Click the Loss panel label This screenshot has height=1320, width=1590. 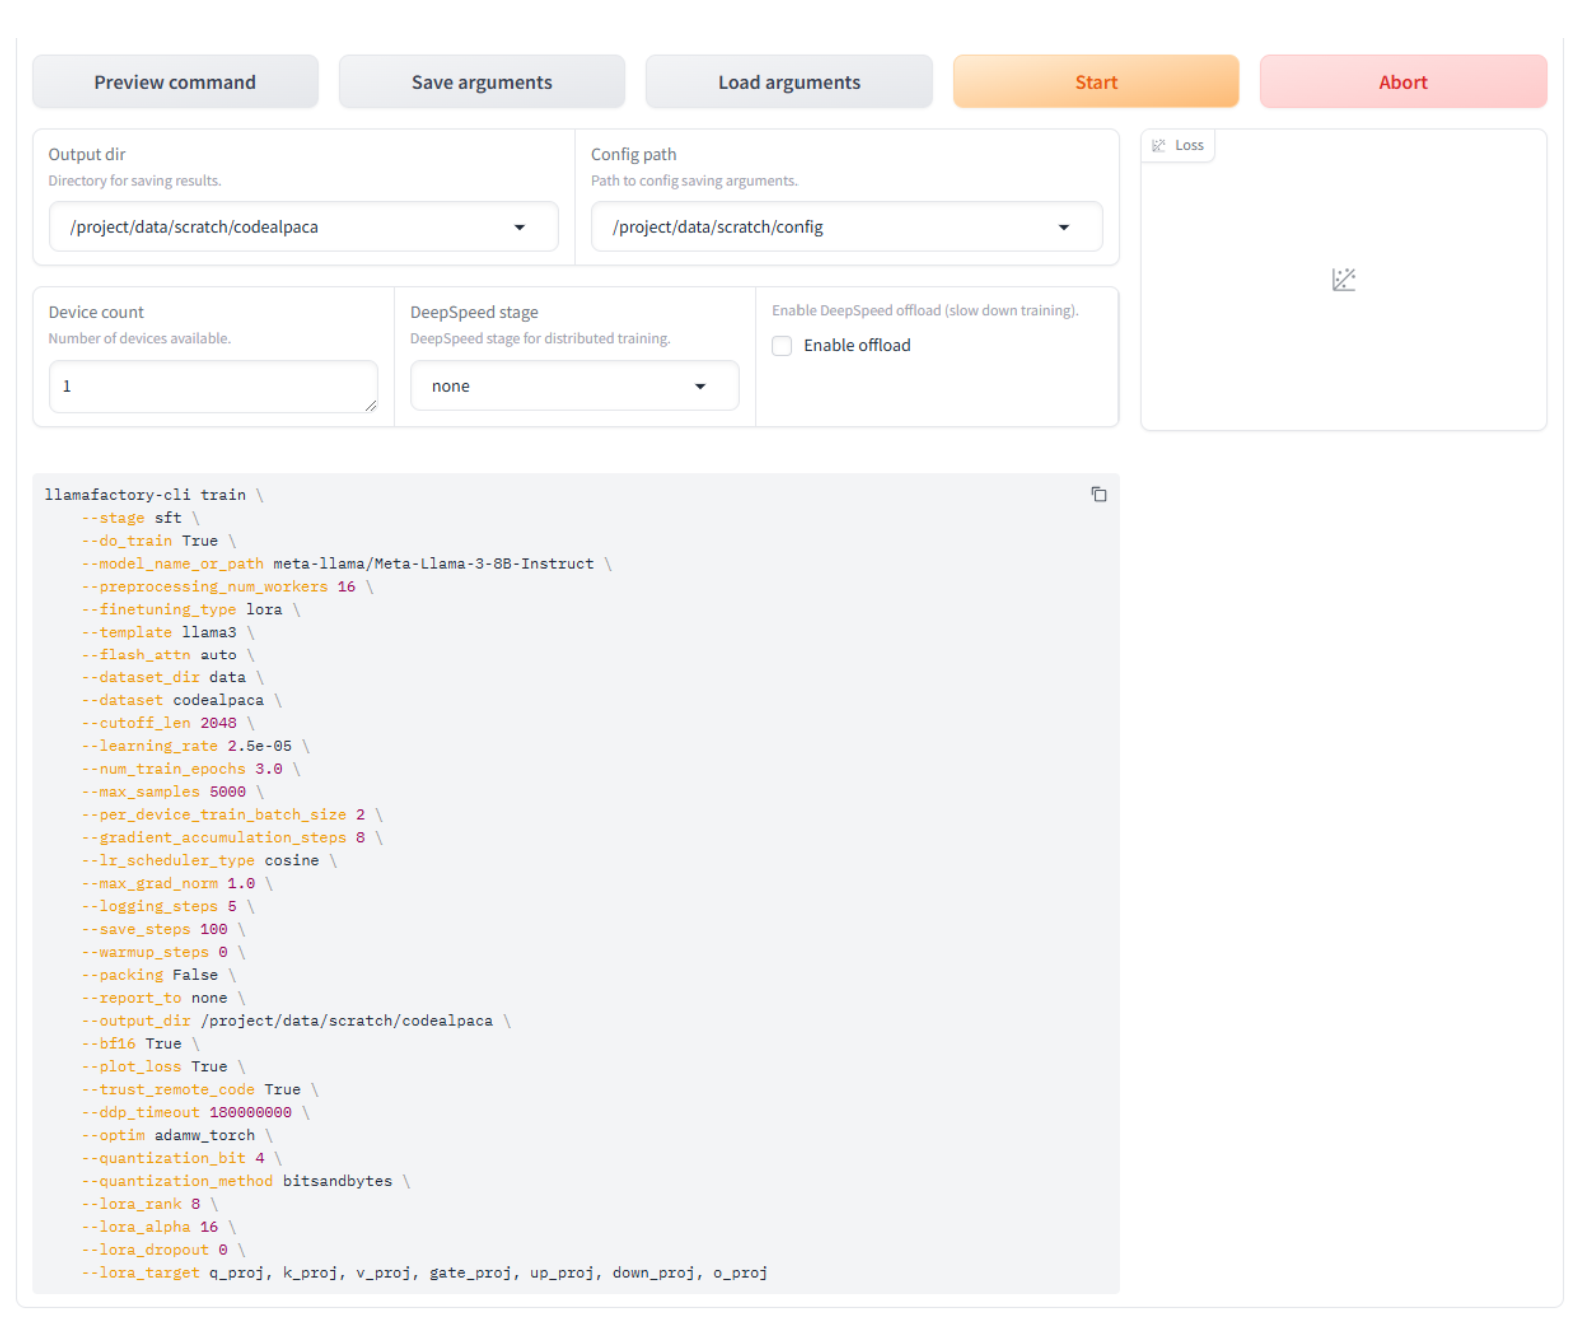pyautogui.click(x=1189, y=146)
